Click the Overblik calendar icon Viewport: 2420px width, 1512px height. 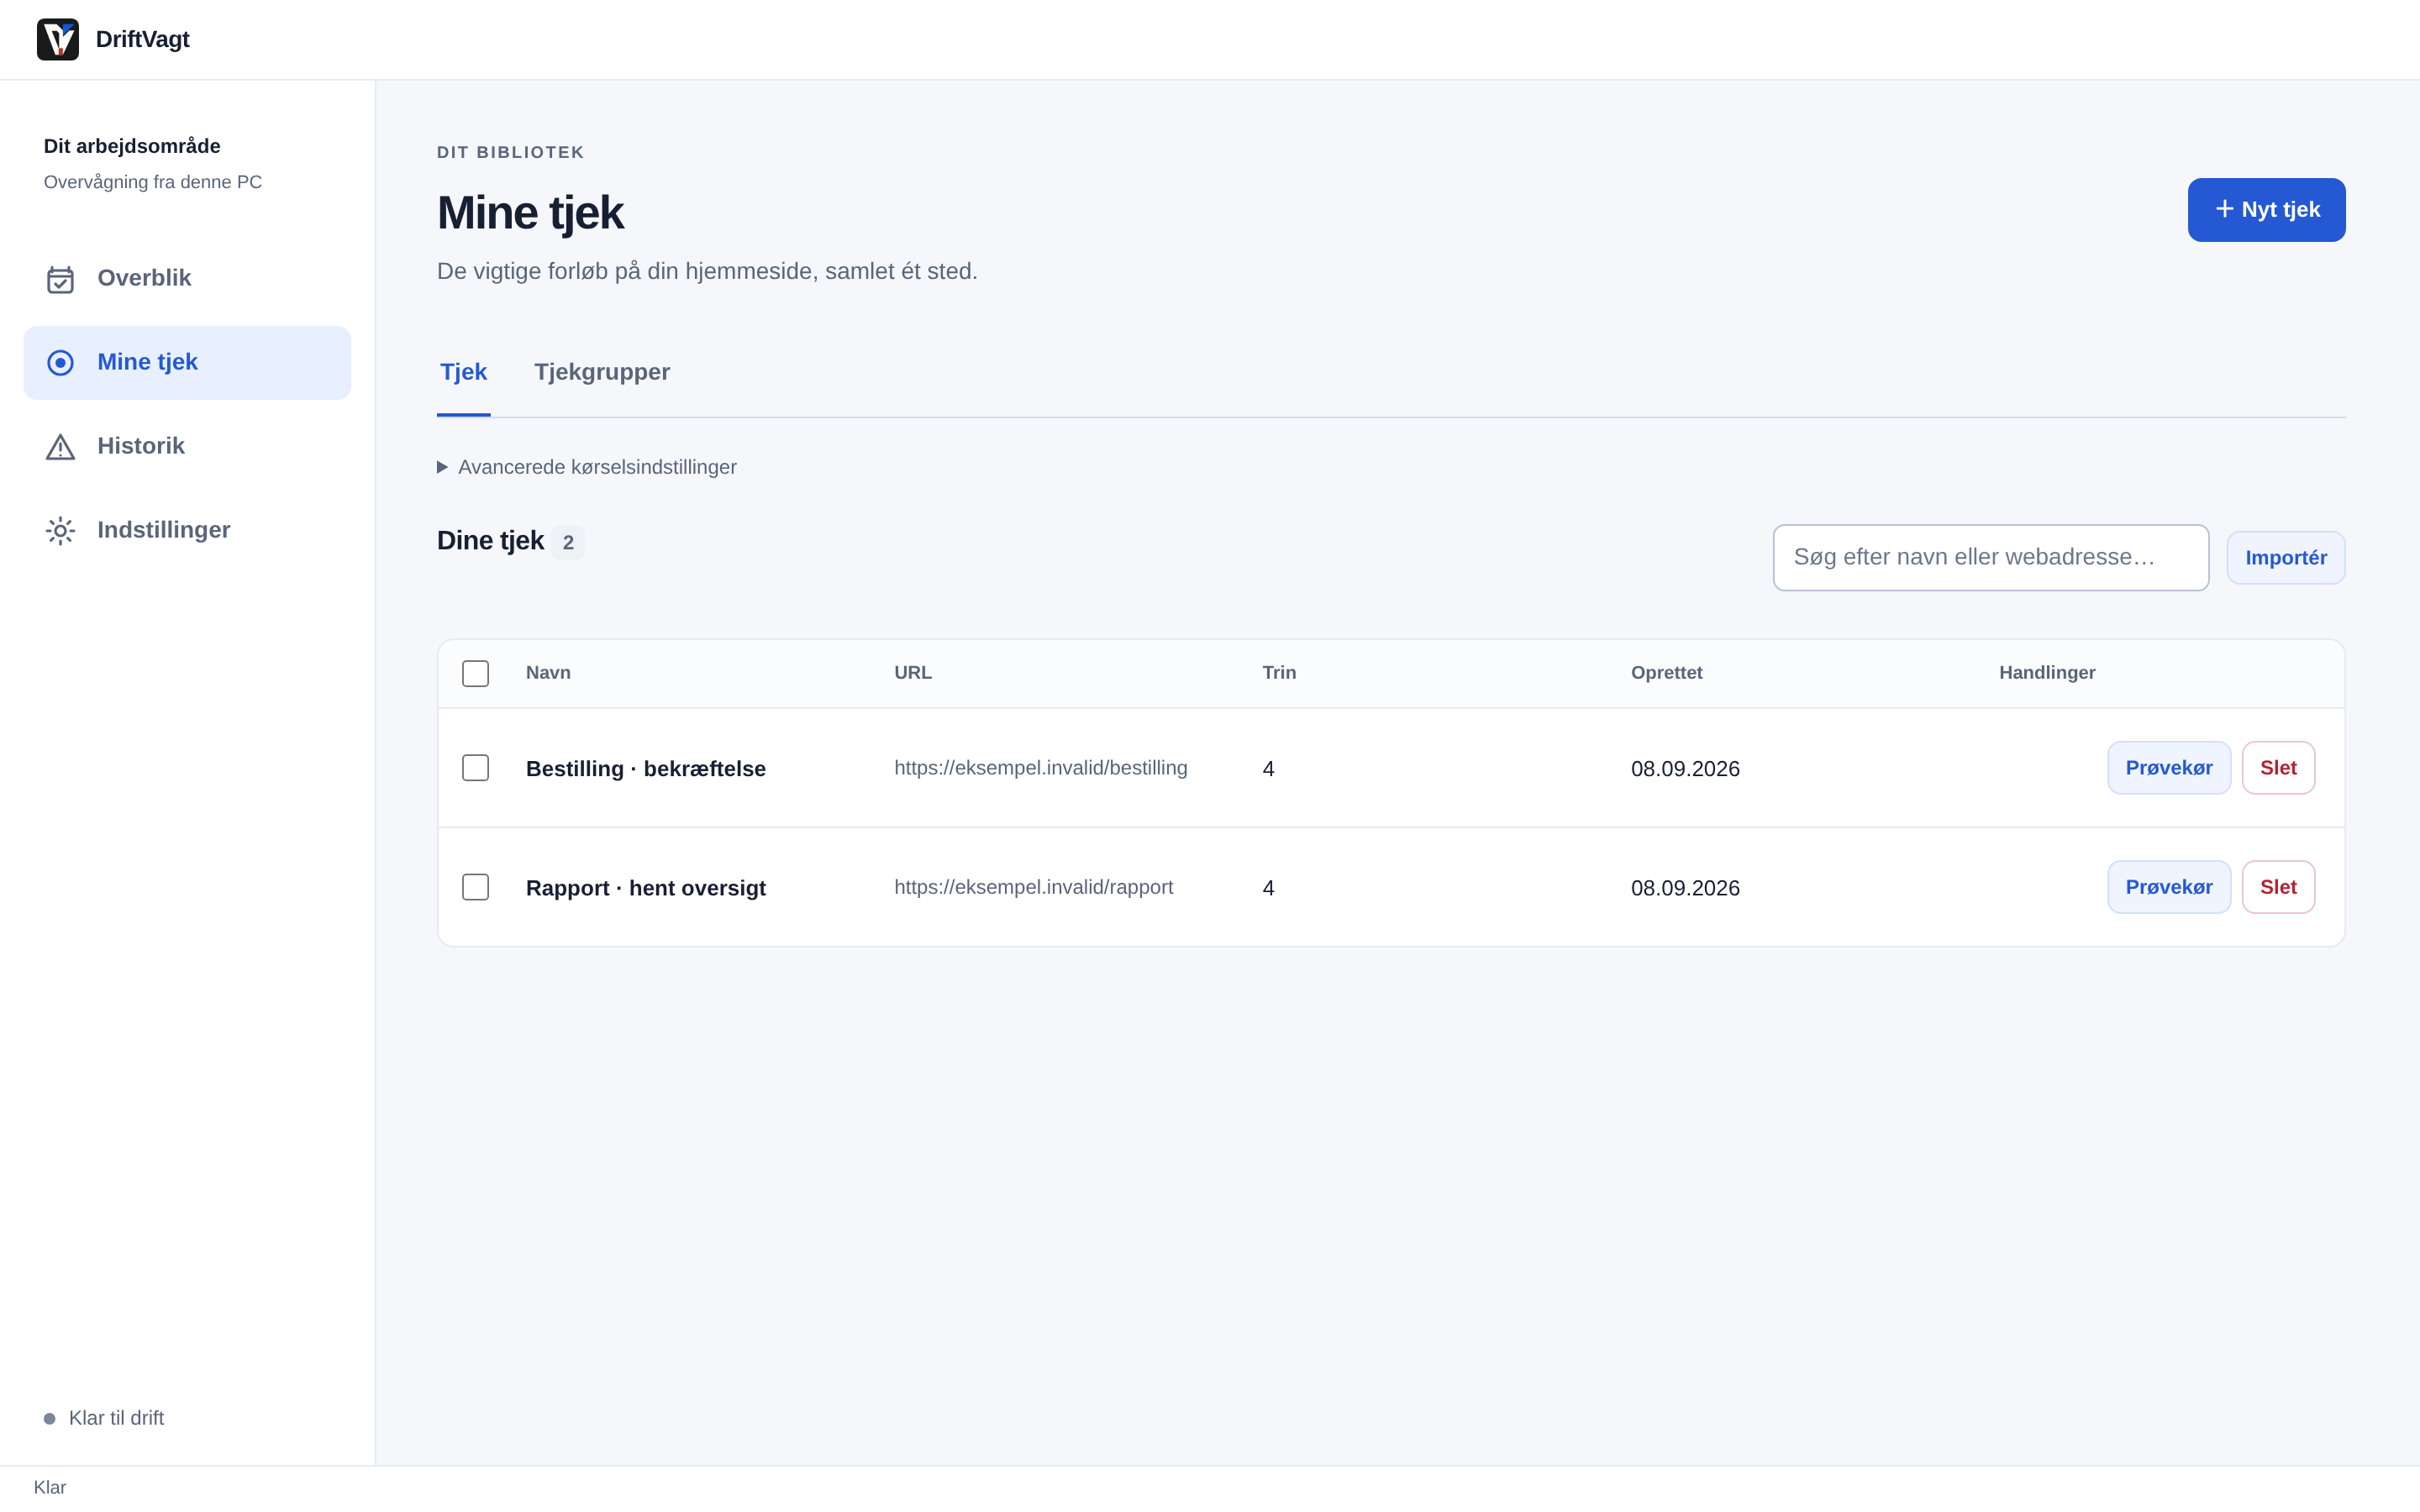point(60,279)
